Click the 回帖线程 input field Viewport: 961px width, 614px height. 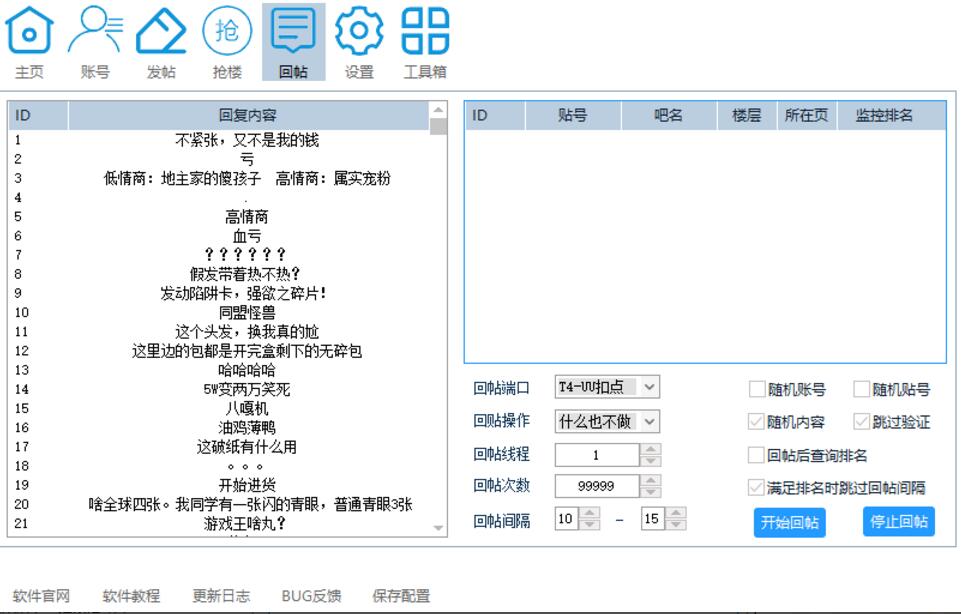tap(597, 455)
